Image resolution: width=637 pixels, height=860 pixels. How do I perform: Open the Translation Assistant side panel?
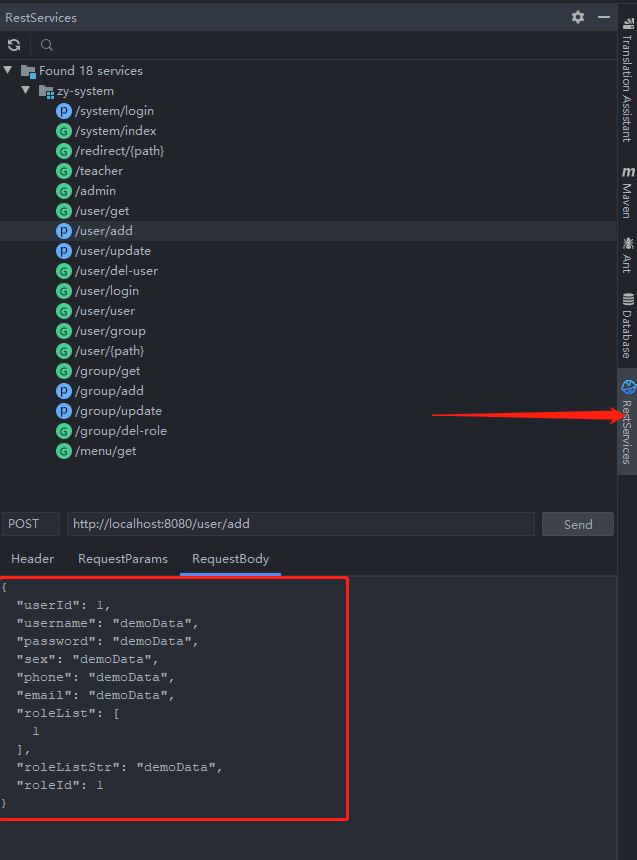[627, 81]
